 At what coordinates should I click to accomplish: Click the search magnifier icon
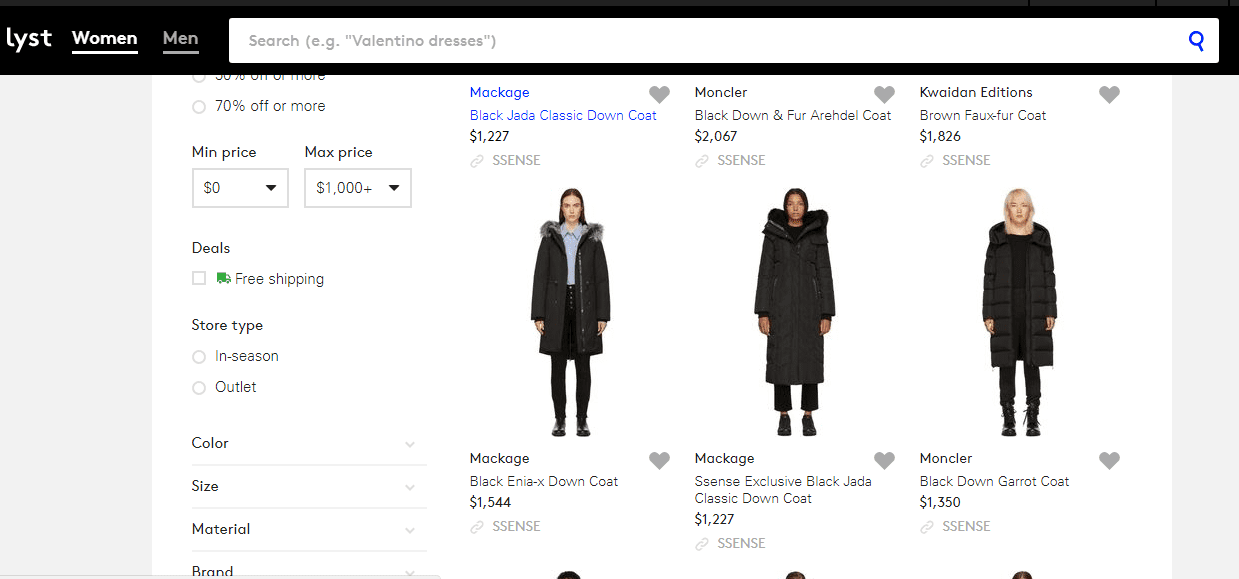pyautogui.click(x=1196, y=41)
